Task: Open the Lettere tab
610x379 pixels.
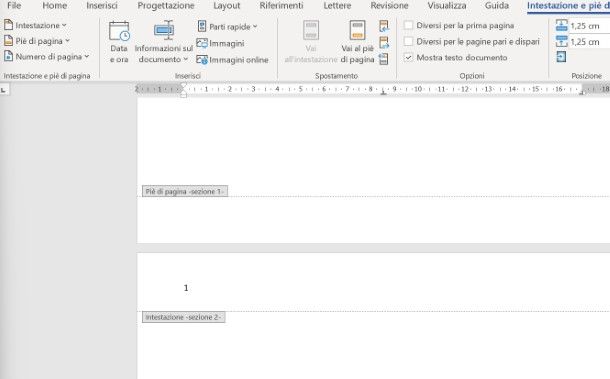Action: (337, 6)
